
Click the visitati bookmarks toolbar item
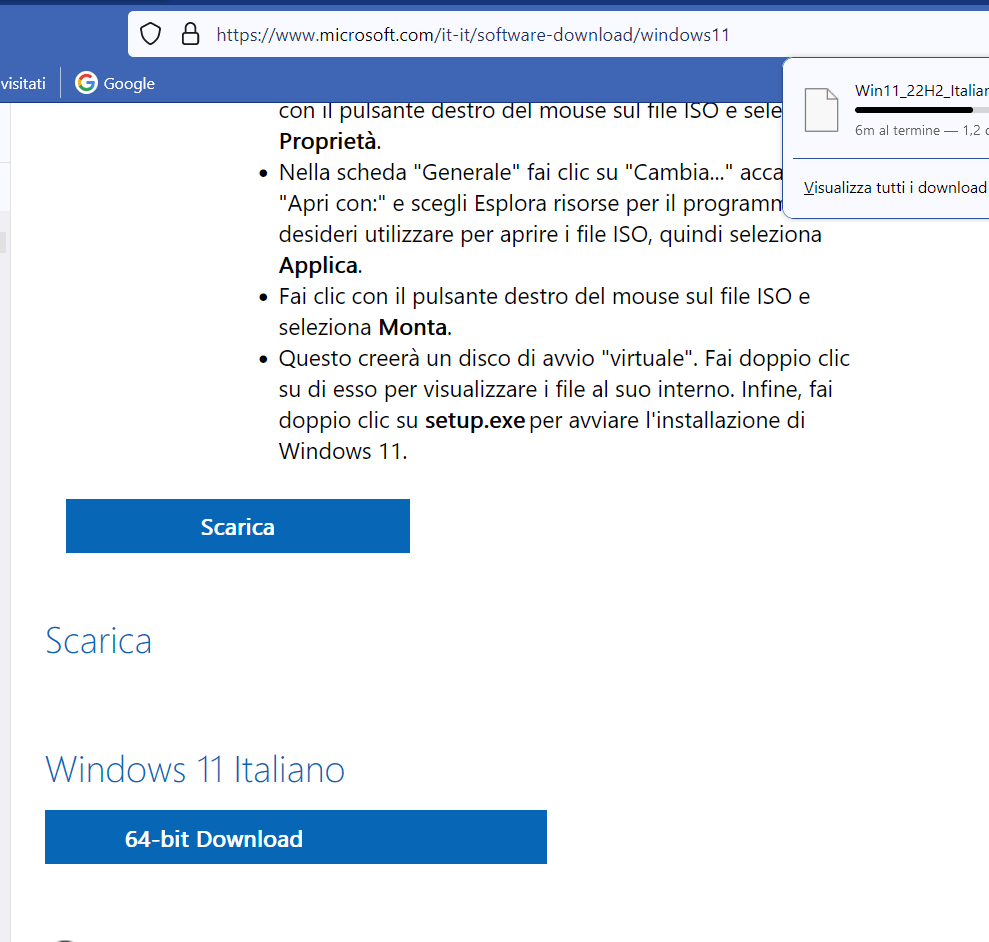pyautogui.click(x=23, y=83)
